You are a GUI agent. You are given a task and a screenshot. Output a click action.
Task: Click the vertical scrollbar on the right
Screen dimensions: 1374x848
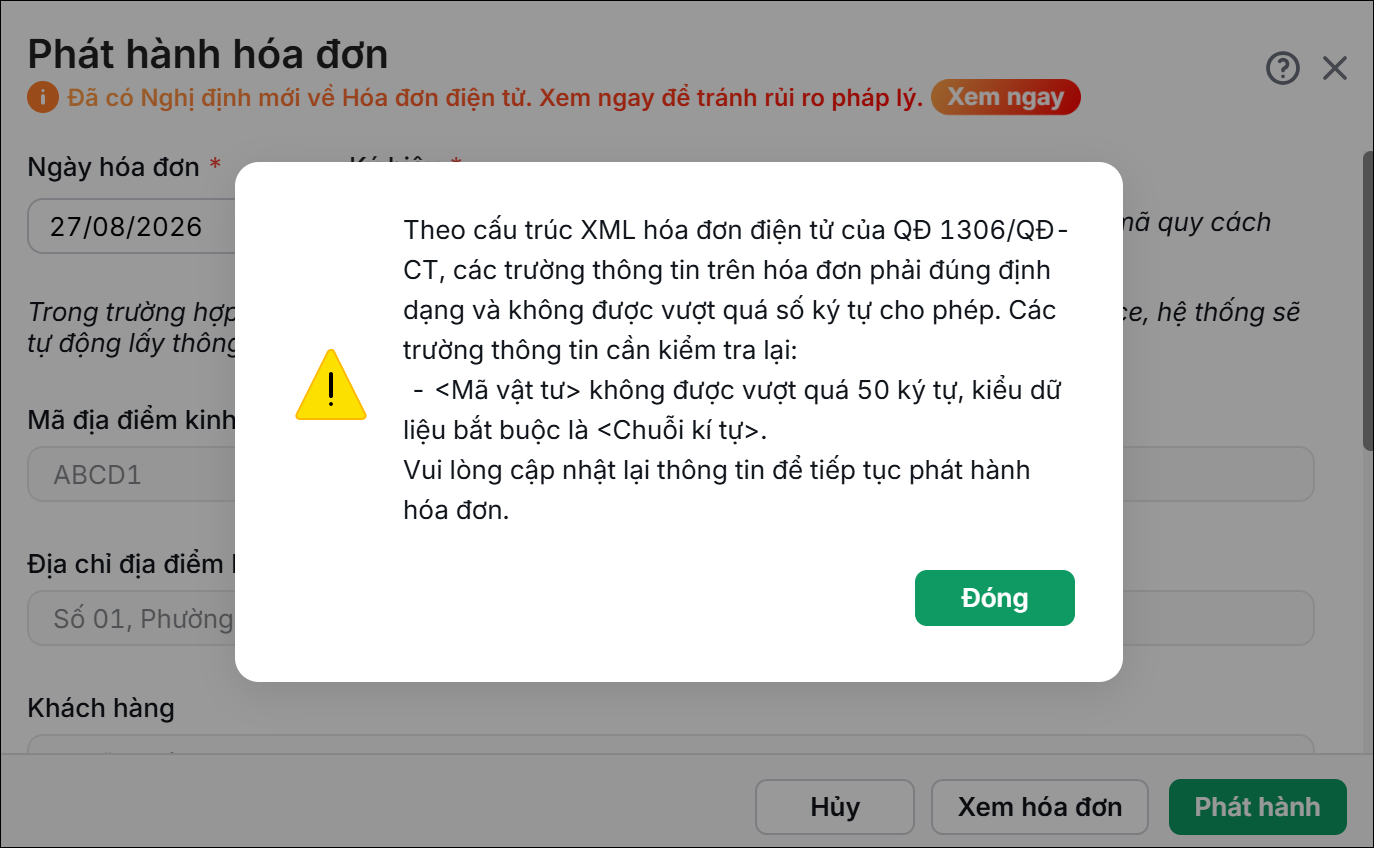pos(1368,300)
